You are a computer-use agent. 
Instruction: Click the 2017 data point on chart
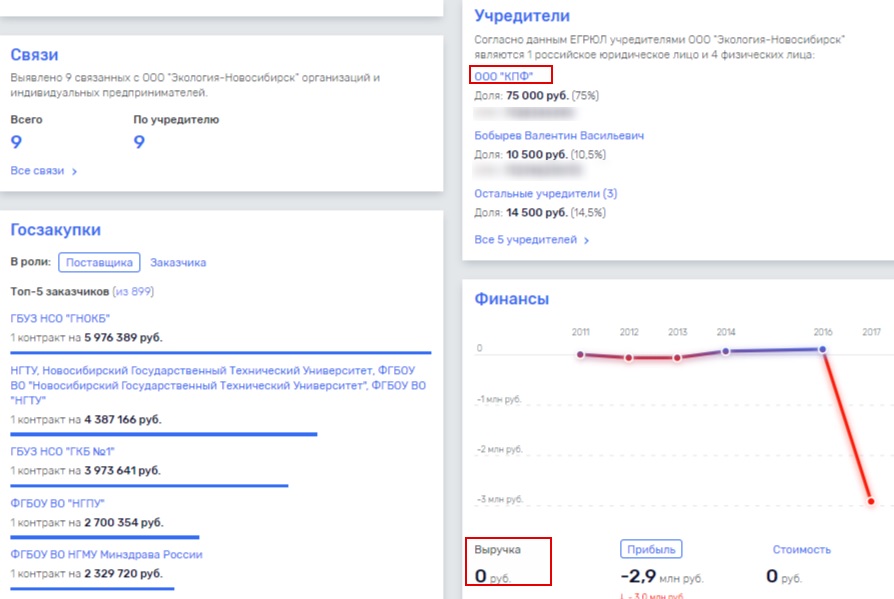(871, 502)
